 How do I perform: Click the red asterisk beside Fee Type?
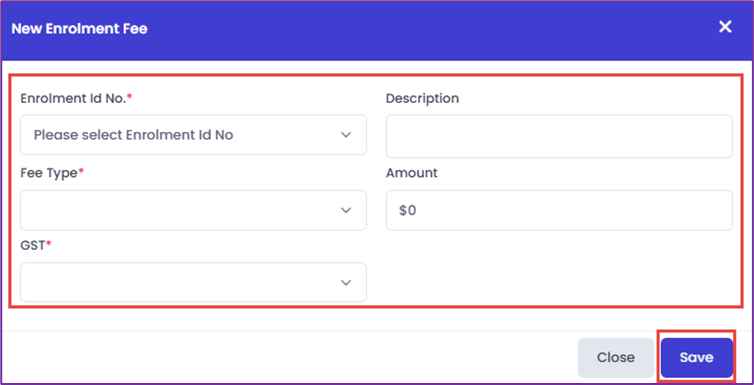pyautogui.click(x=81, y=171)
